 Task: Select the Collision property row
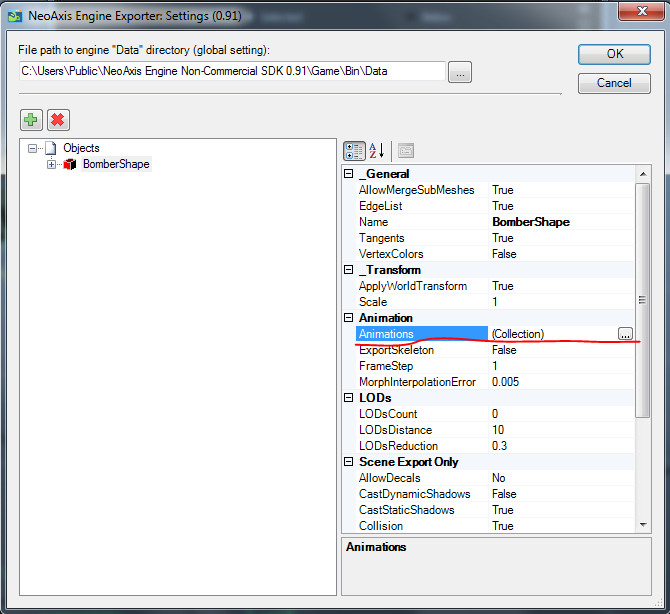click(x=494, y=526)
